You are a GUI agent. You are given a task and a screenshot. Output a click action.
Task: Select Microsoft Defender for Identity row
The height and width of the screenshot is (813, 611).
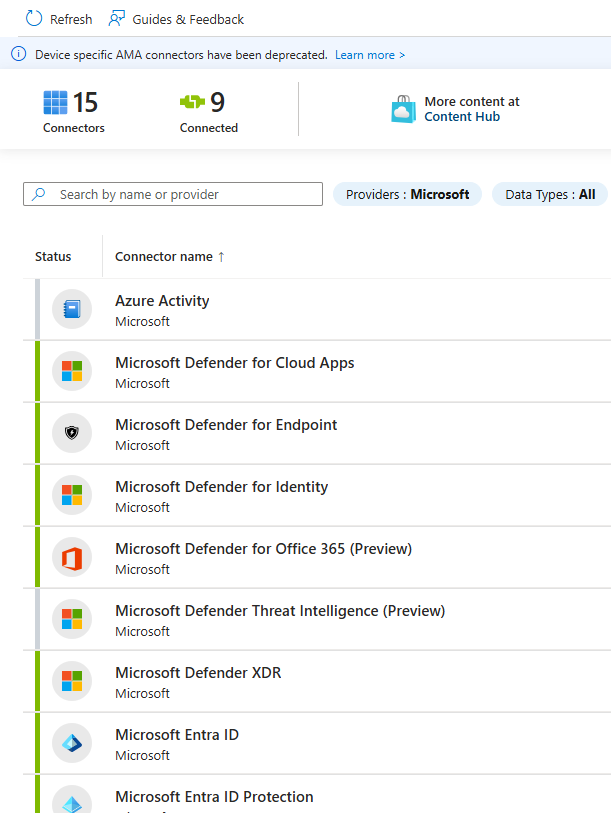click(317, 495)
